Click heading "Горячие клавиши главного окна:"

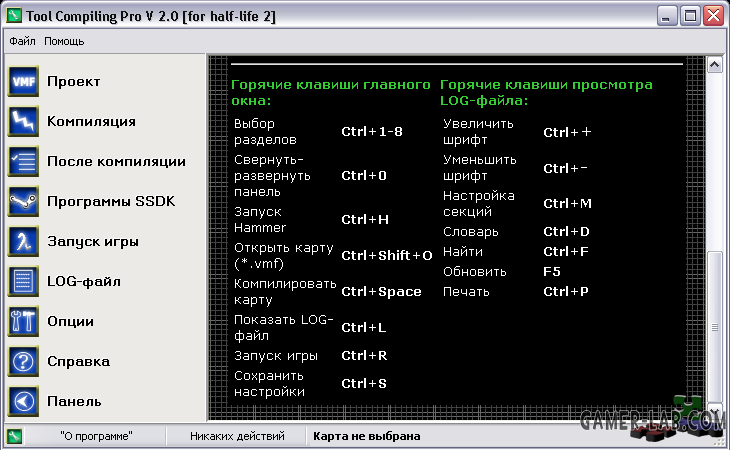pyautogui.click(x=331, y=93)
